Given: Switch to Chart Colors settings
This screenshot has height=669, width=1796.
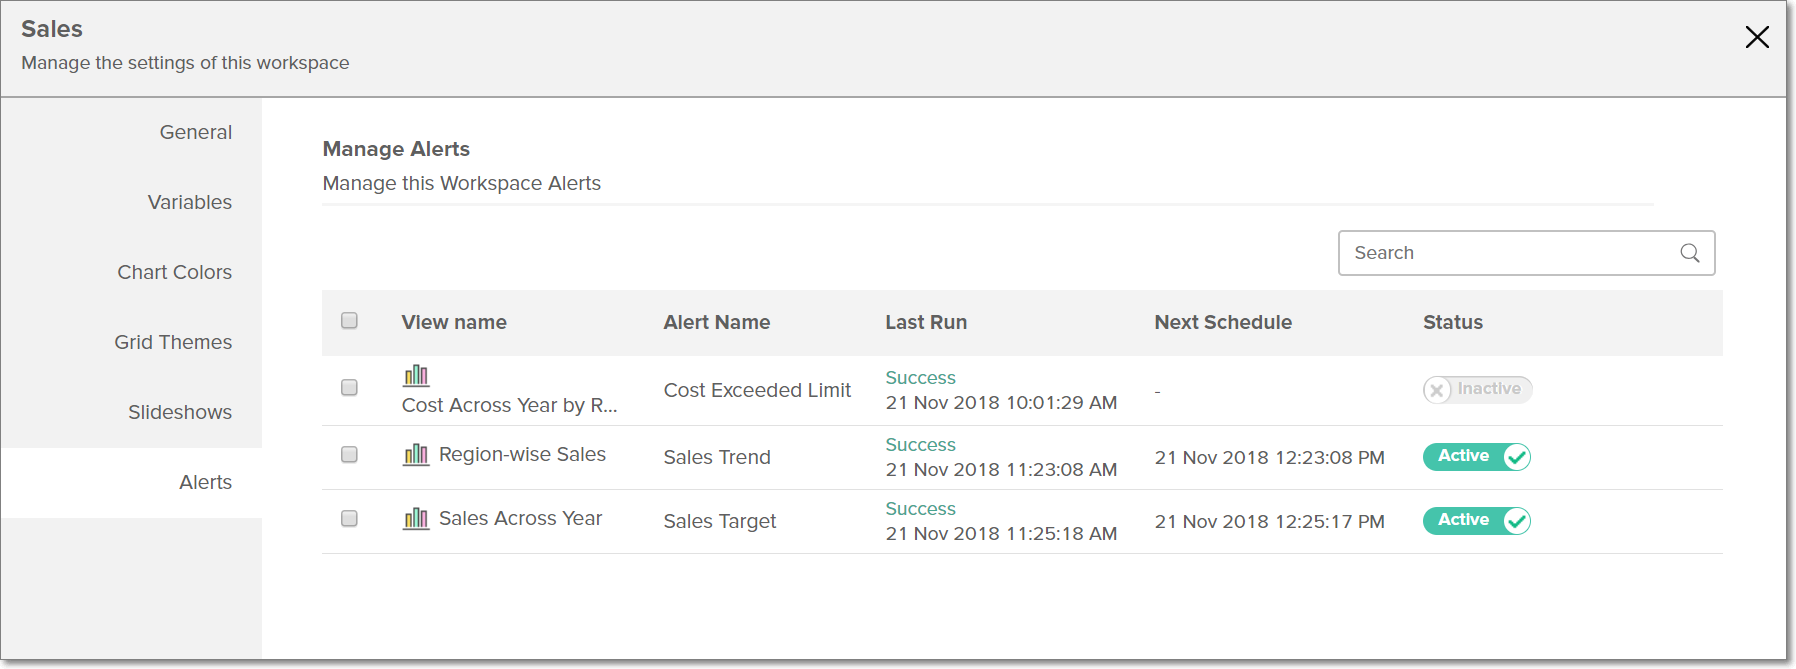Looking at the screenshot, I should pos(174,272).
